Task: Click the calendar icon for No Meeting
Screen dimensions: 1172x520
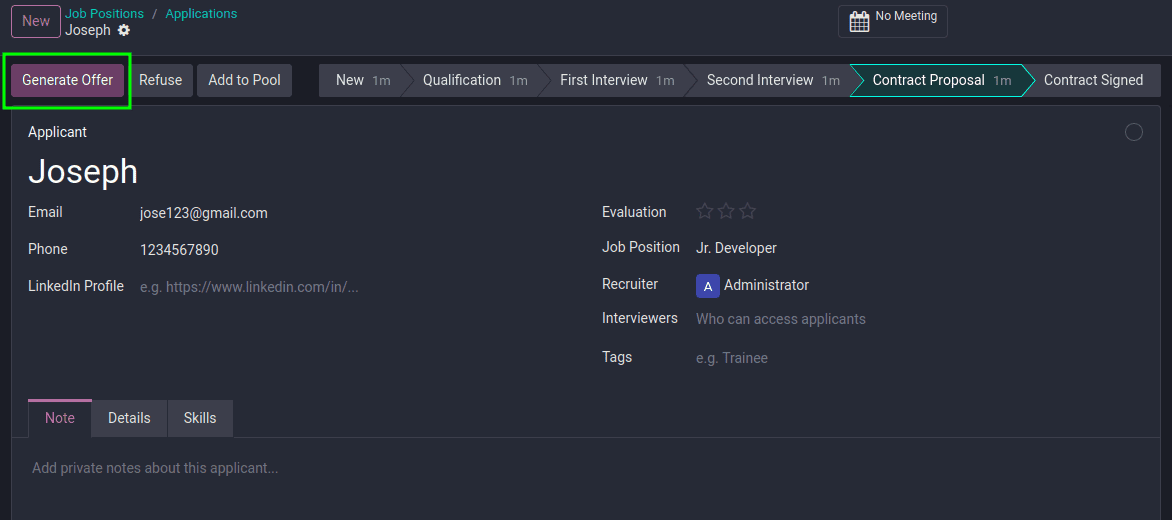Action: click(x=860, y=21)
